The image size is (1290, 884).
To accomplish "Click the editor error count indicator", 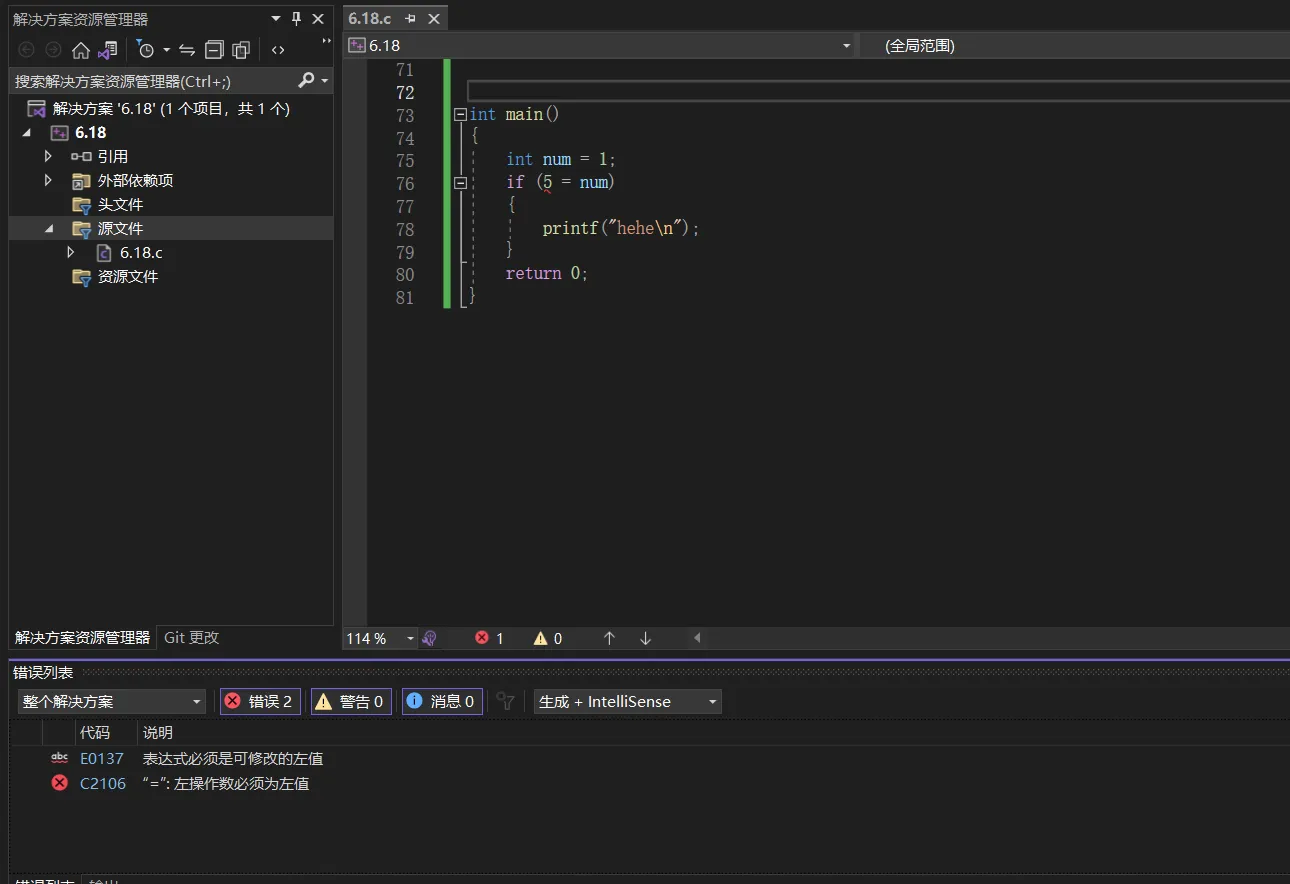I will (x=489, y=638).
